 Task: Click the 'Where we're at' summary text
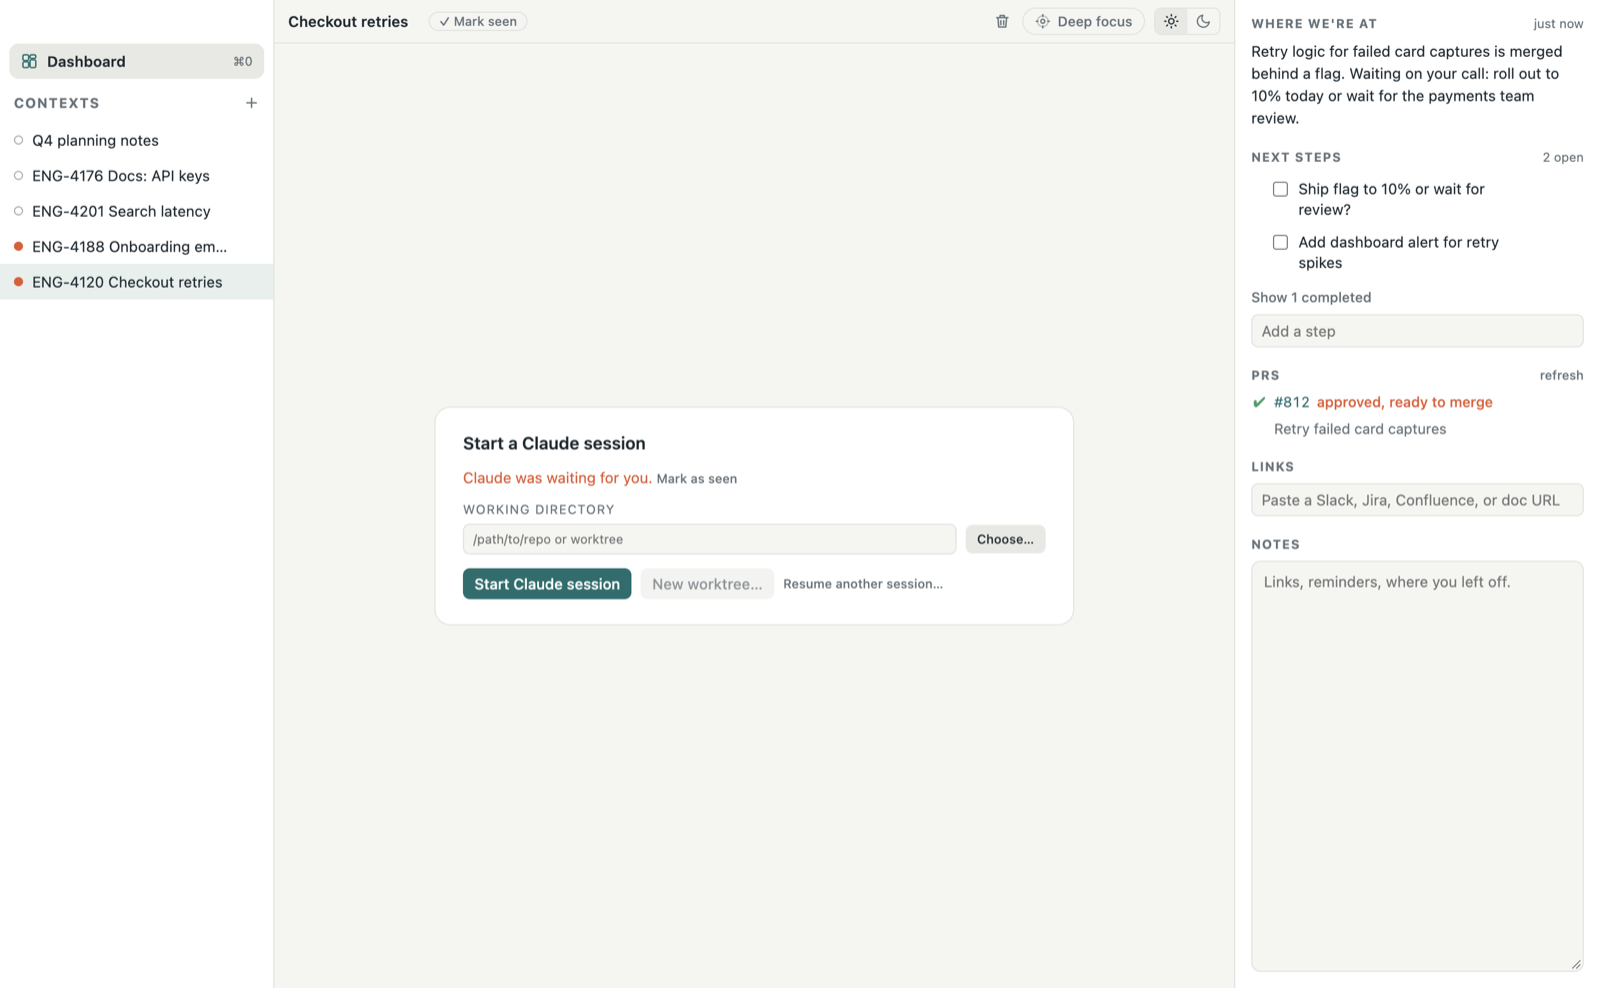tap(1407, 85)
